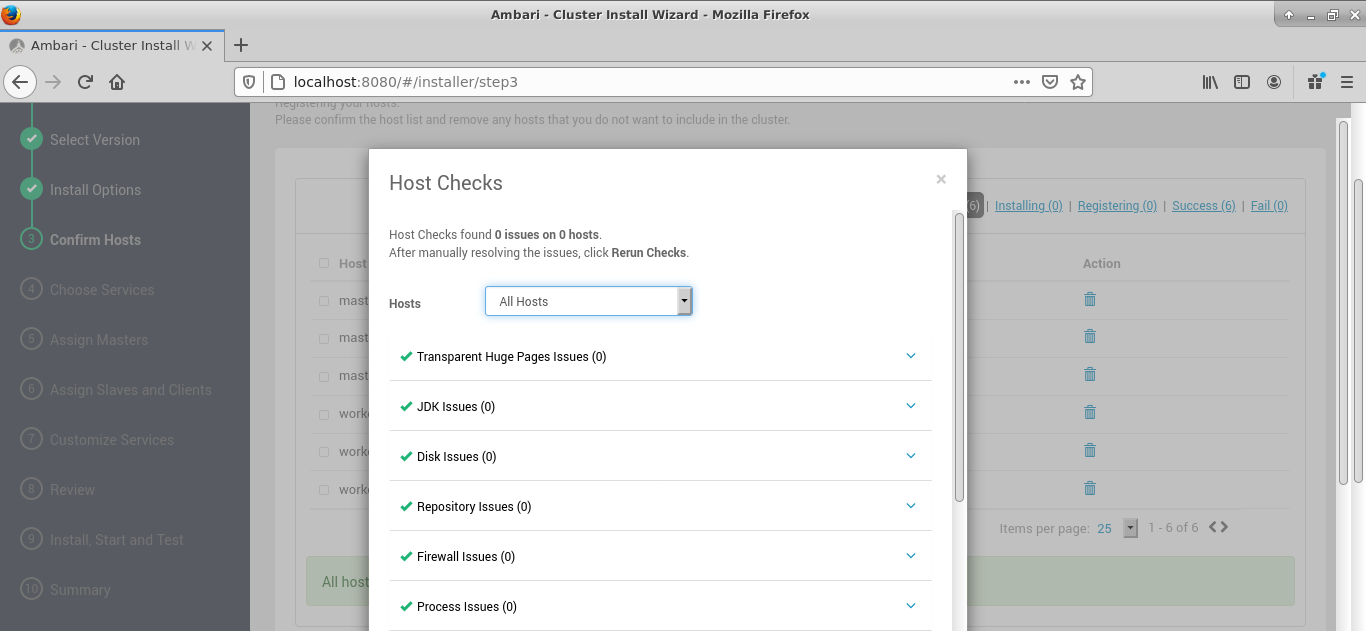This screenshot has height=631, width=1366.
Task: Open the Firefox library icon
Action: click(x=1210, y=82)
